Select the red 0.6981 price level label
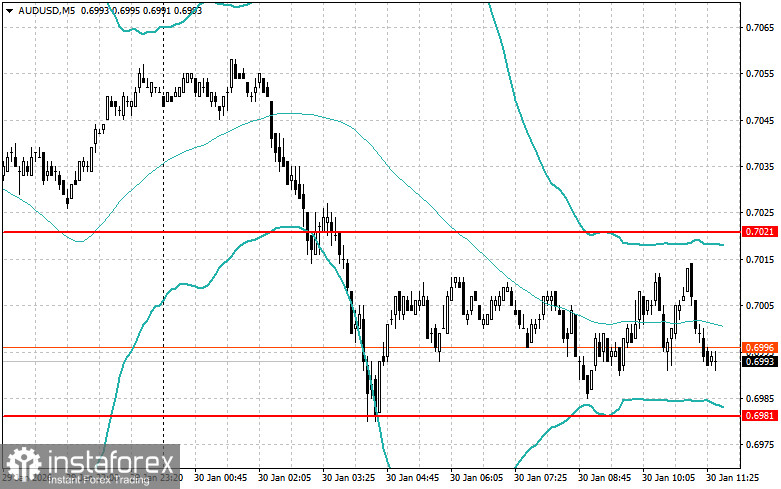Screen dimensions: 781x489 pyautogui.click(x=760, y=416)
